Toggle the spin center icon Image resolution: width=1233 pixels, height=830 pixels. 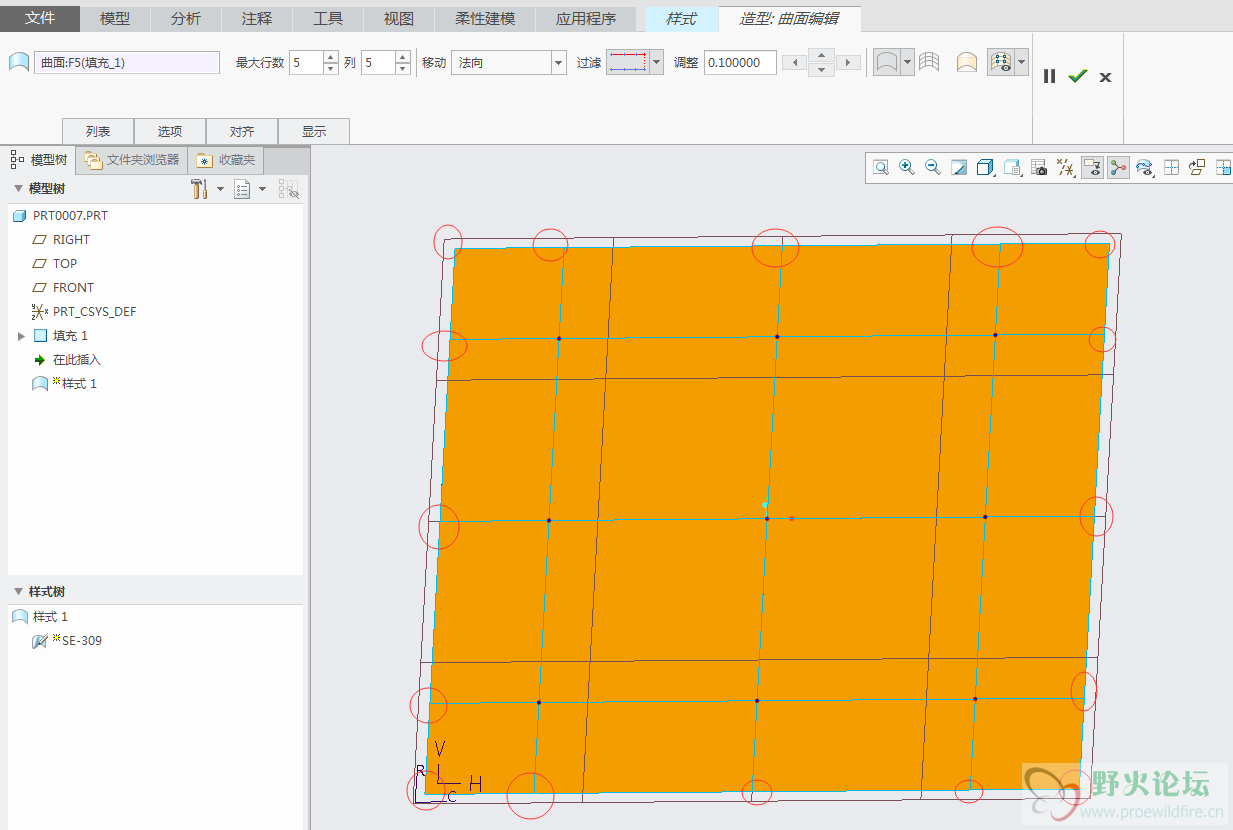(x=1118, y=168)
